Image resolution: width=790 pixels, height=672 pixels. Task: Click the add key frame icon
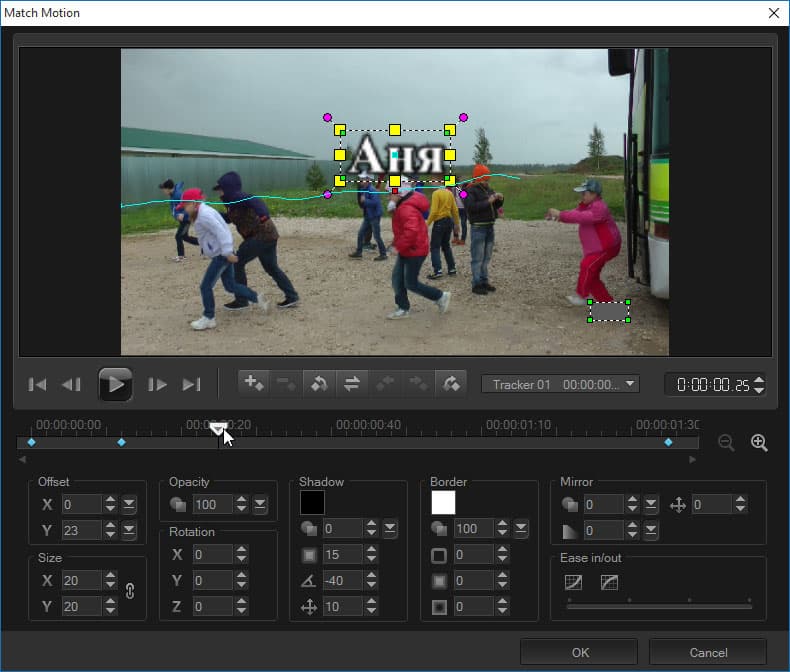click(254, 383)
